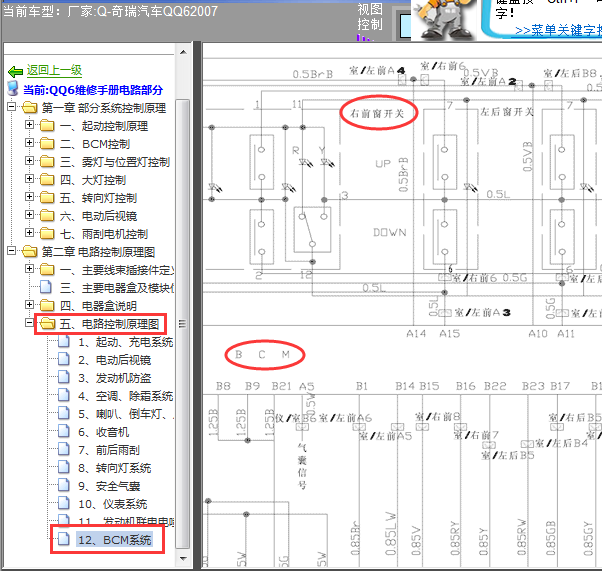This screenshot has width=602, height=571.
Task: Click the folder icon of 七、雨刮电机控制
Action: (47, 233)
